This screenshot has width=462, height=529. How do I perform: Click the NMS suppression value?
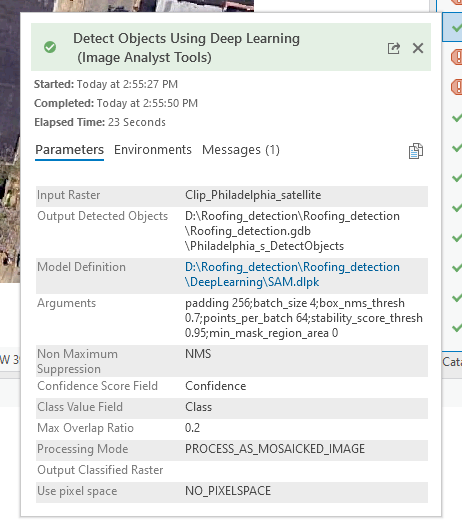click(198, 354)
